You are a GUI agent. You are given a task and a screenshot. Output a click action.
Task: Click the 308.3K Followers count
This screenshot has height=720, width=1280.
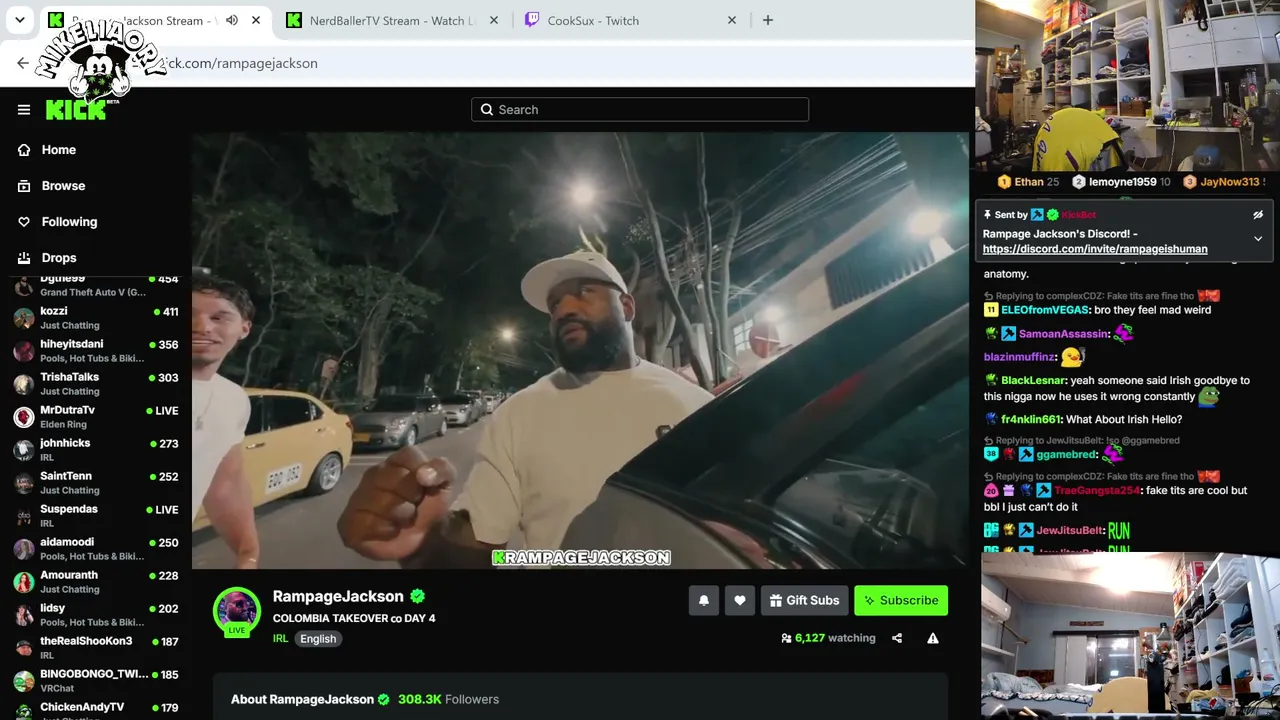448,699
